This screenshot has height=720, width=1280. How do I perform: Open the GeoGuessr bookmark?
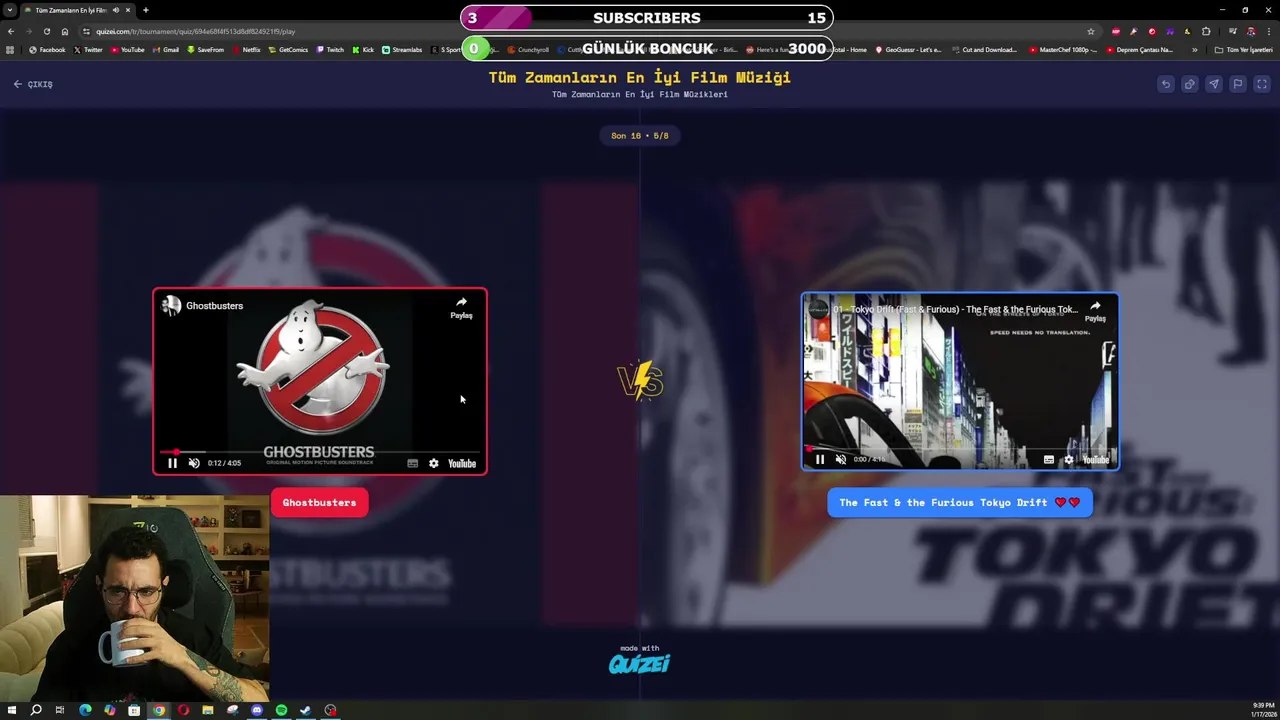click(908, 50)
